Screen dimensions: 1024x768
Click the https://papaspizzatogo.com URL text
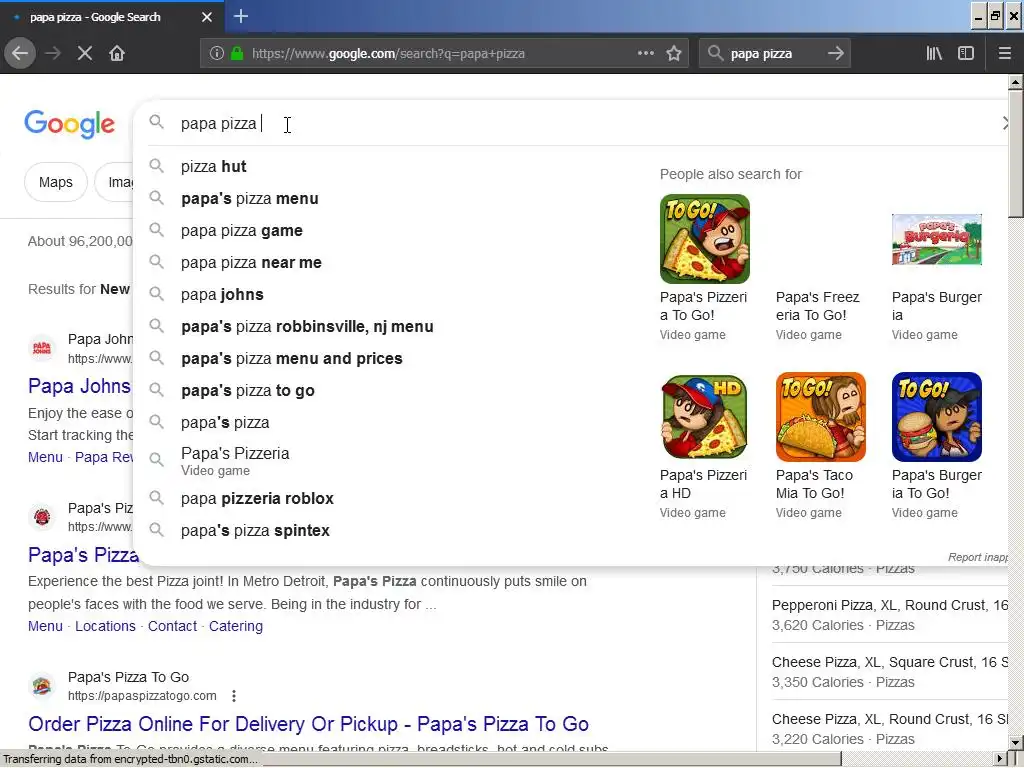tap(142, 696)
